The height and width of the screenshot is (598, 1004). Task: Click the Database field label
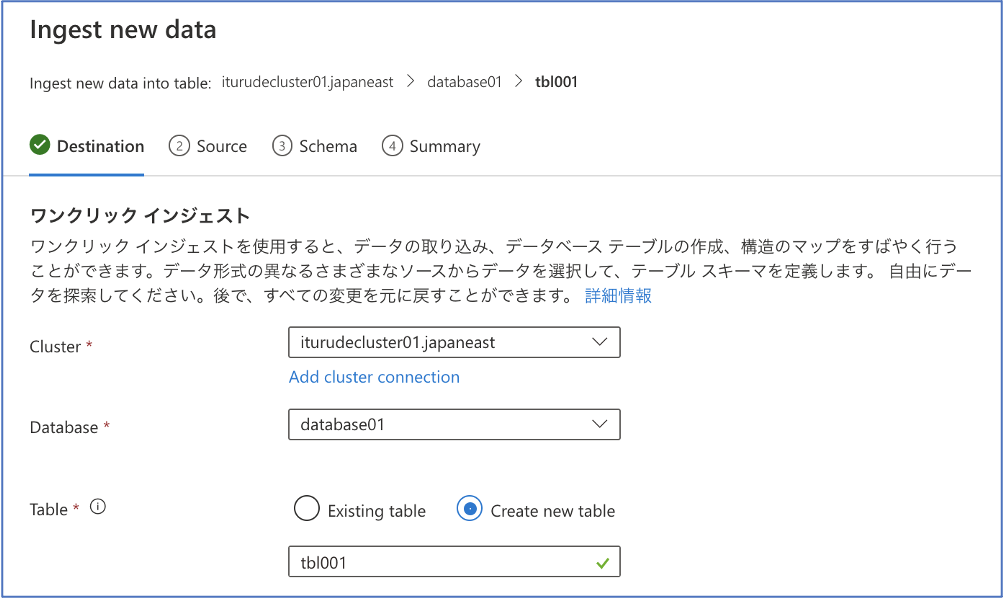tap(64, 428)
